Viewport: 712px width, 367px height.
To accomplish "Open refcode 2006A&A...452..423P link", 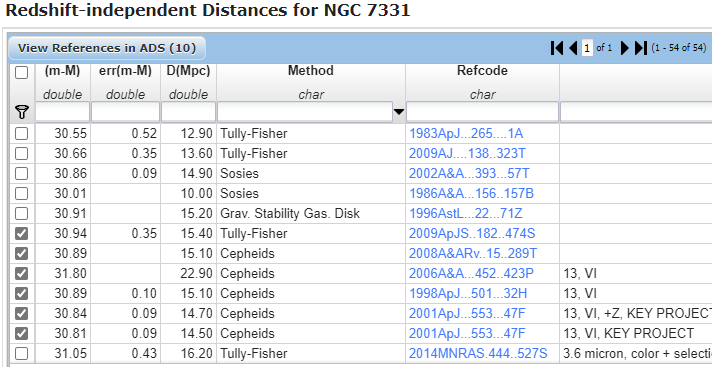I will point(471,273).
